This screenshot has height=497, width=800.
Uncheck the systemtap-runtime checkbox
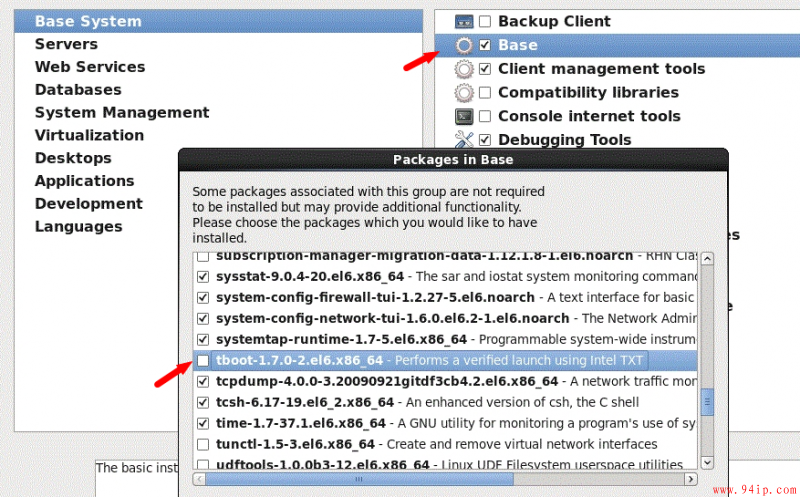pyautogui.click(x=203, y=339)
